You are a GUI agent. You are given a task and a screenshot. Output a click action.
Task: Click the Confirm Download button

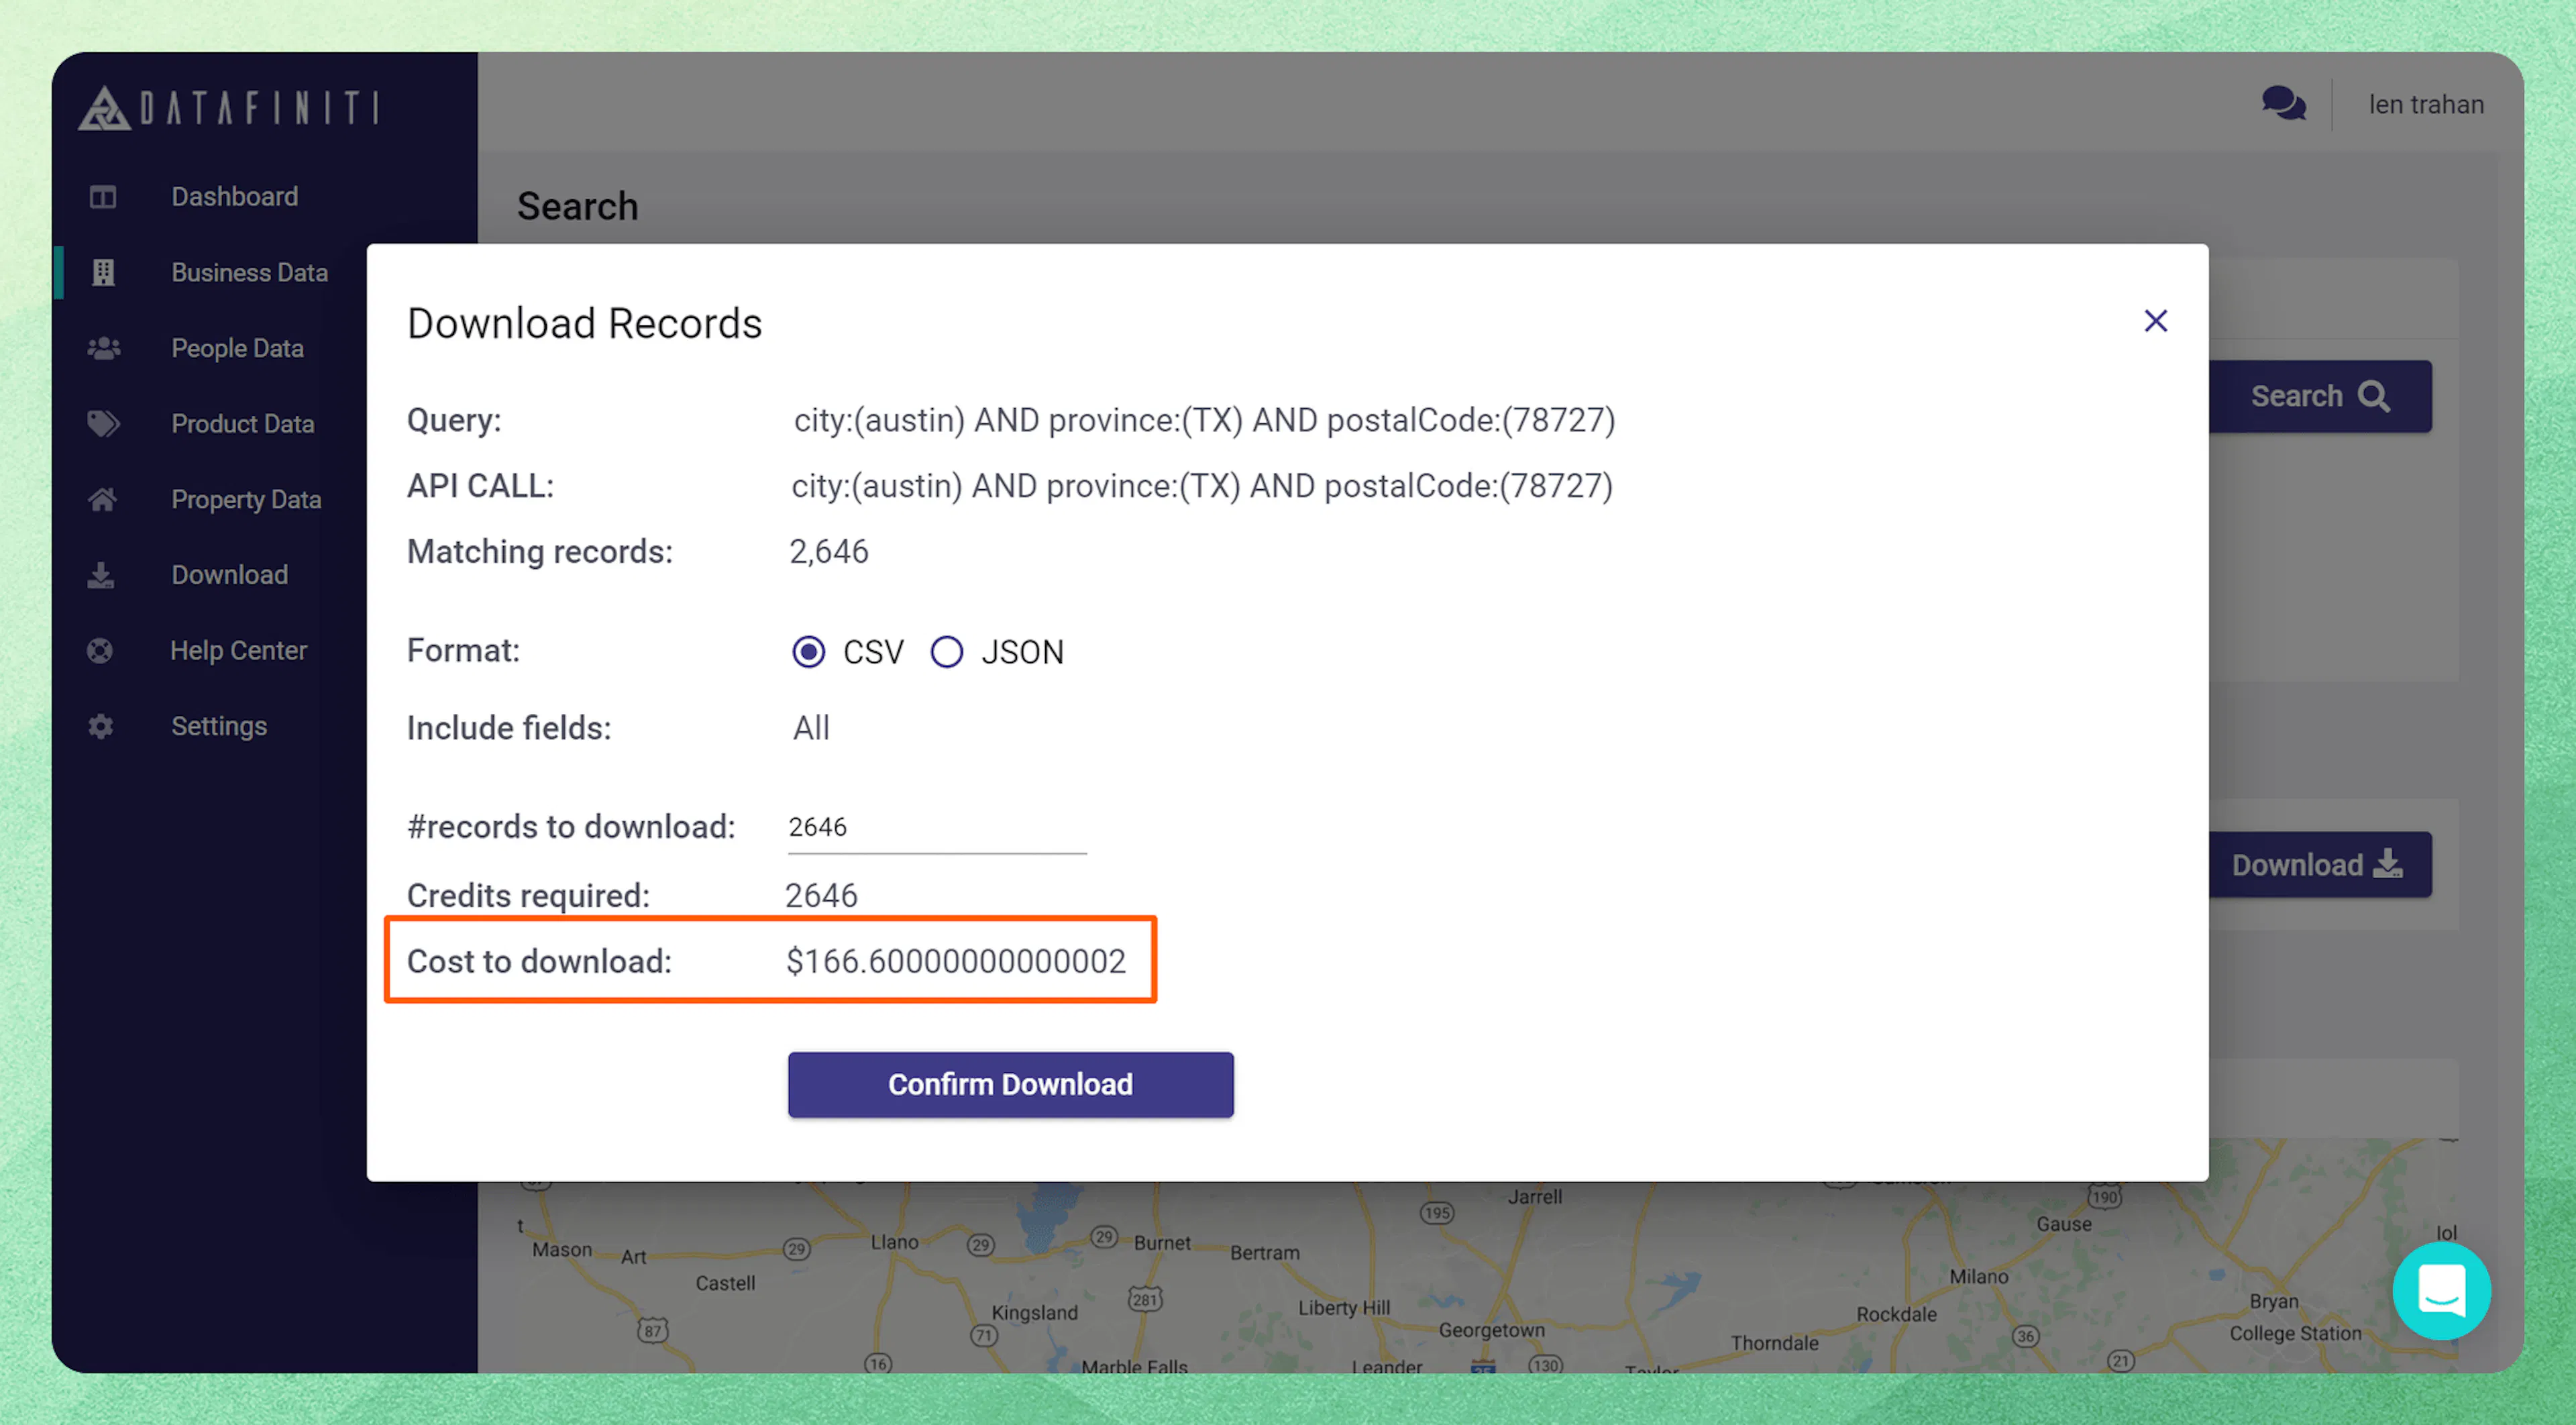(1010, 1084)
